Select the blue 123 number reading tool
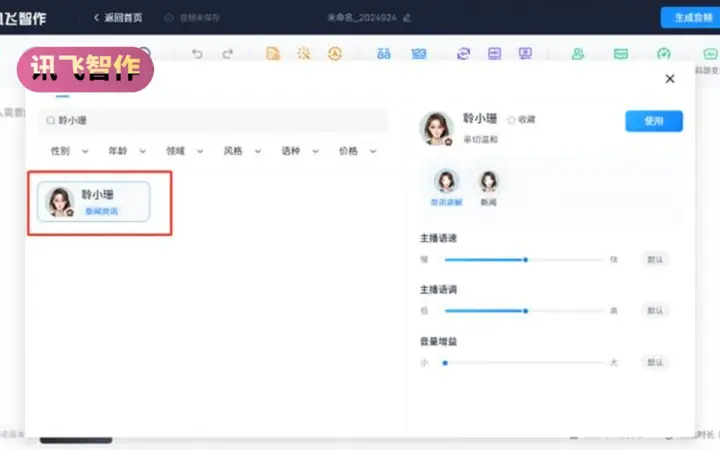Image resolution: width=720 pixels, height=450 pixels. [x=418, y=54]
